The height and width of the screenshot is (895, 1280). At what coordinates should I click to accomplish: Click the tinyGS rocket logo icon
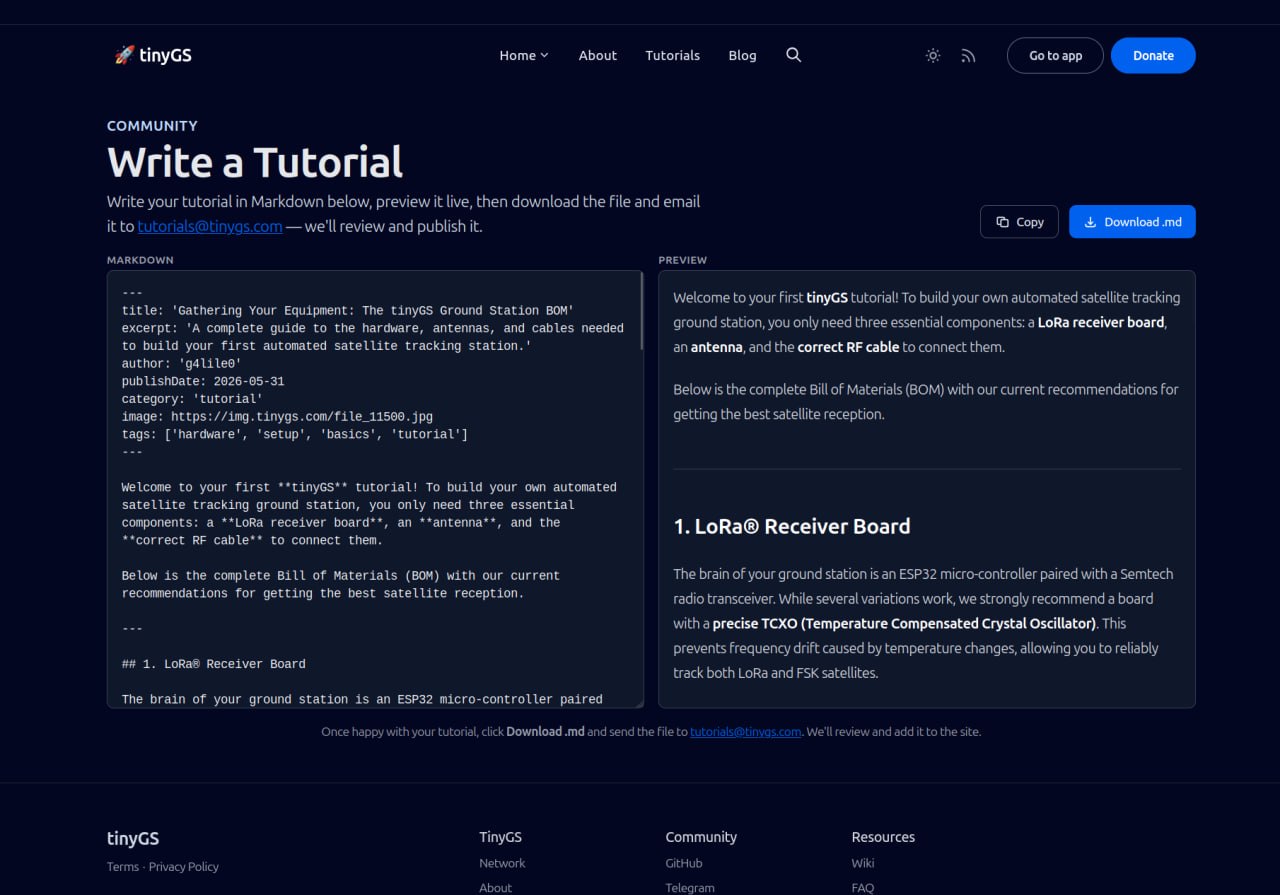point(124,55)
